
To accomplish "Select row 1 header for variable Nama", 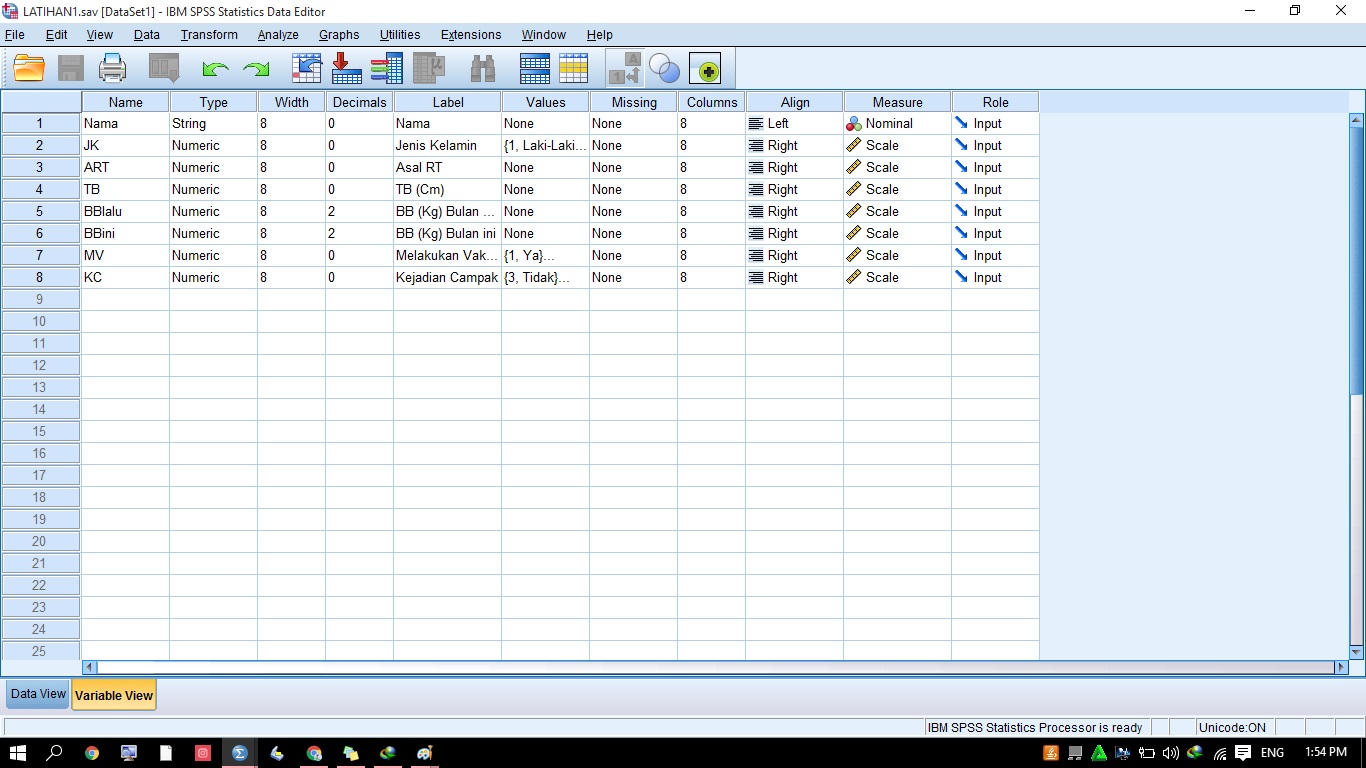I will (41, 124).
